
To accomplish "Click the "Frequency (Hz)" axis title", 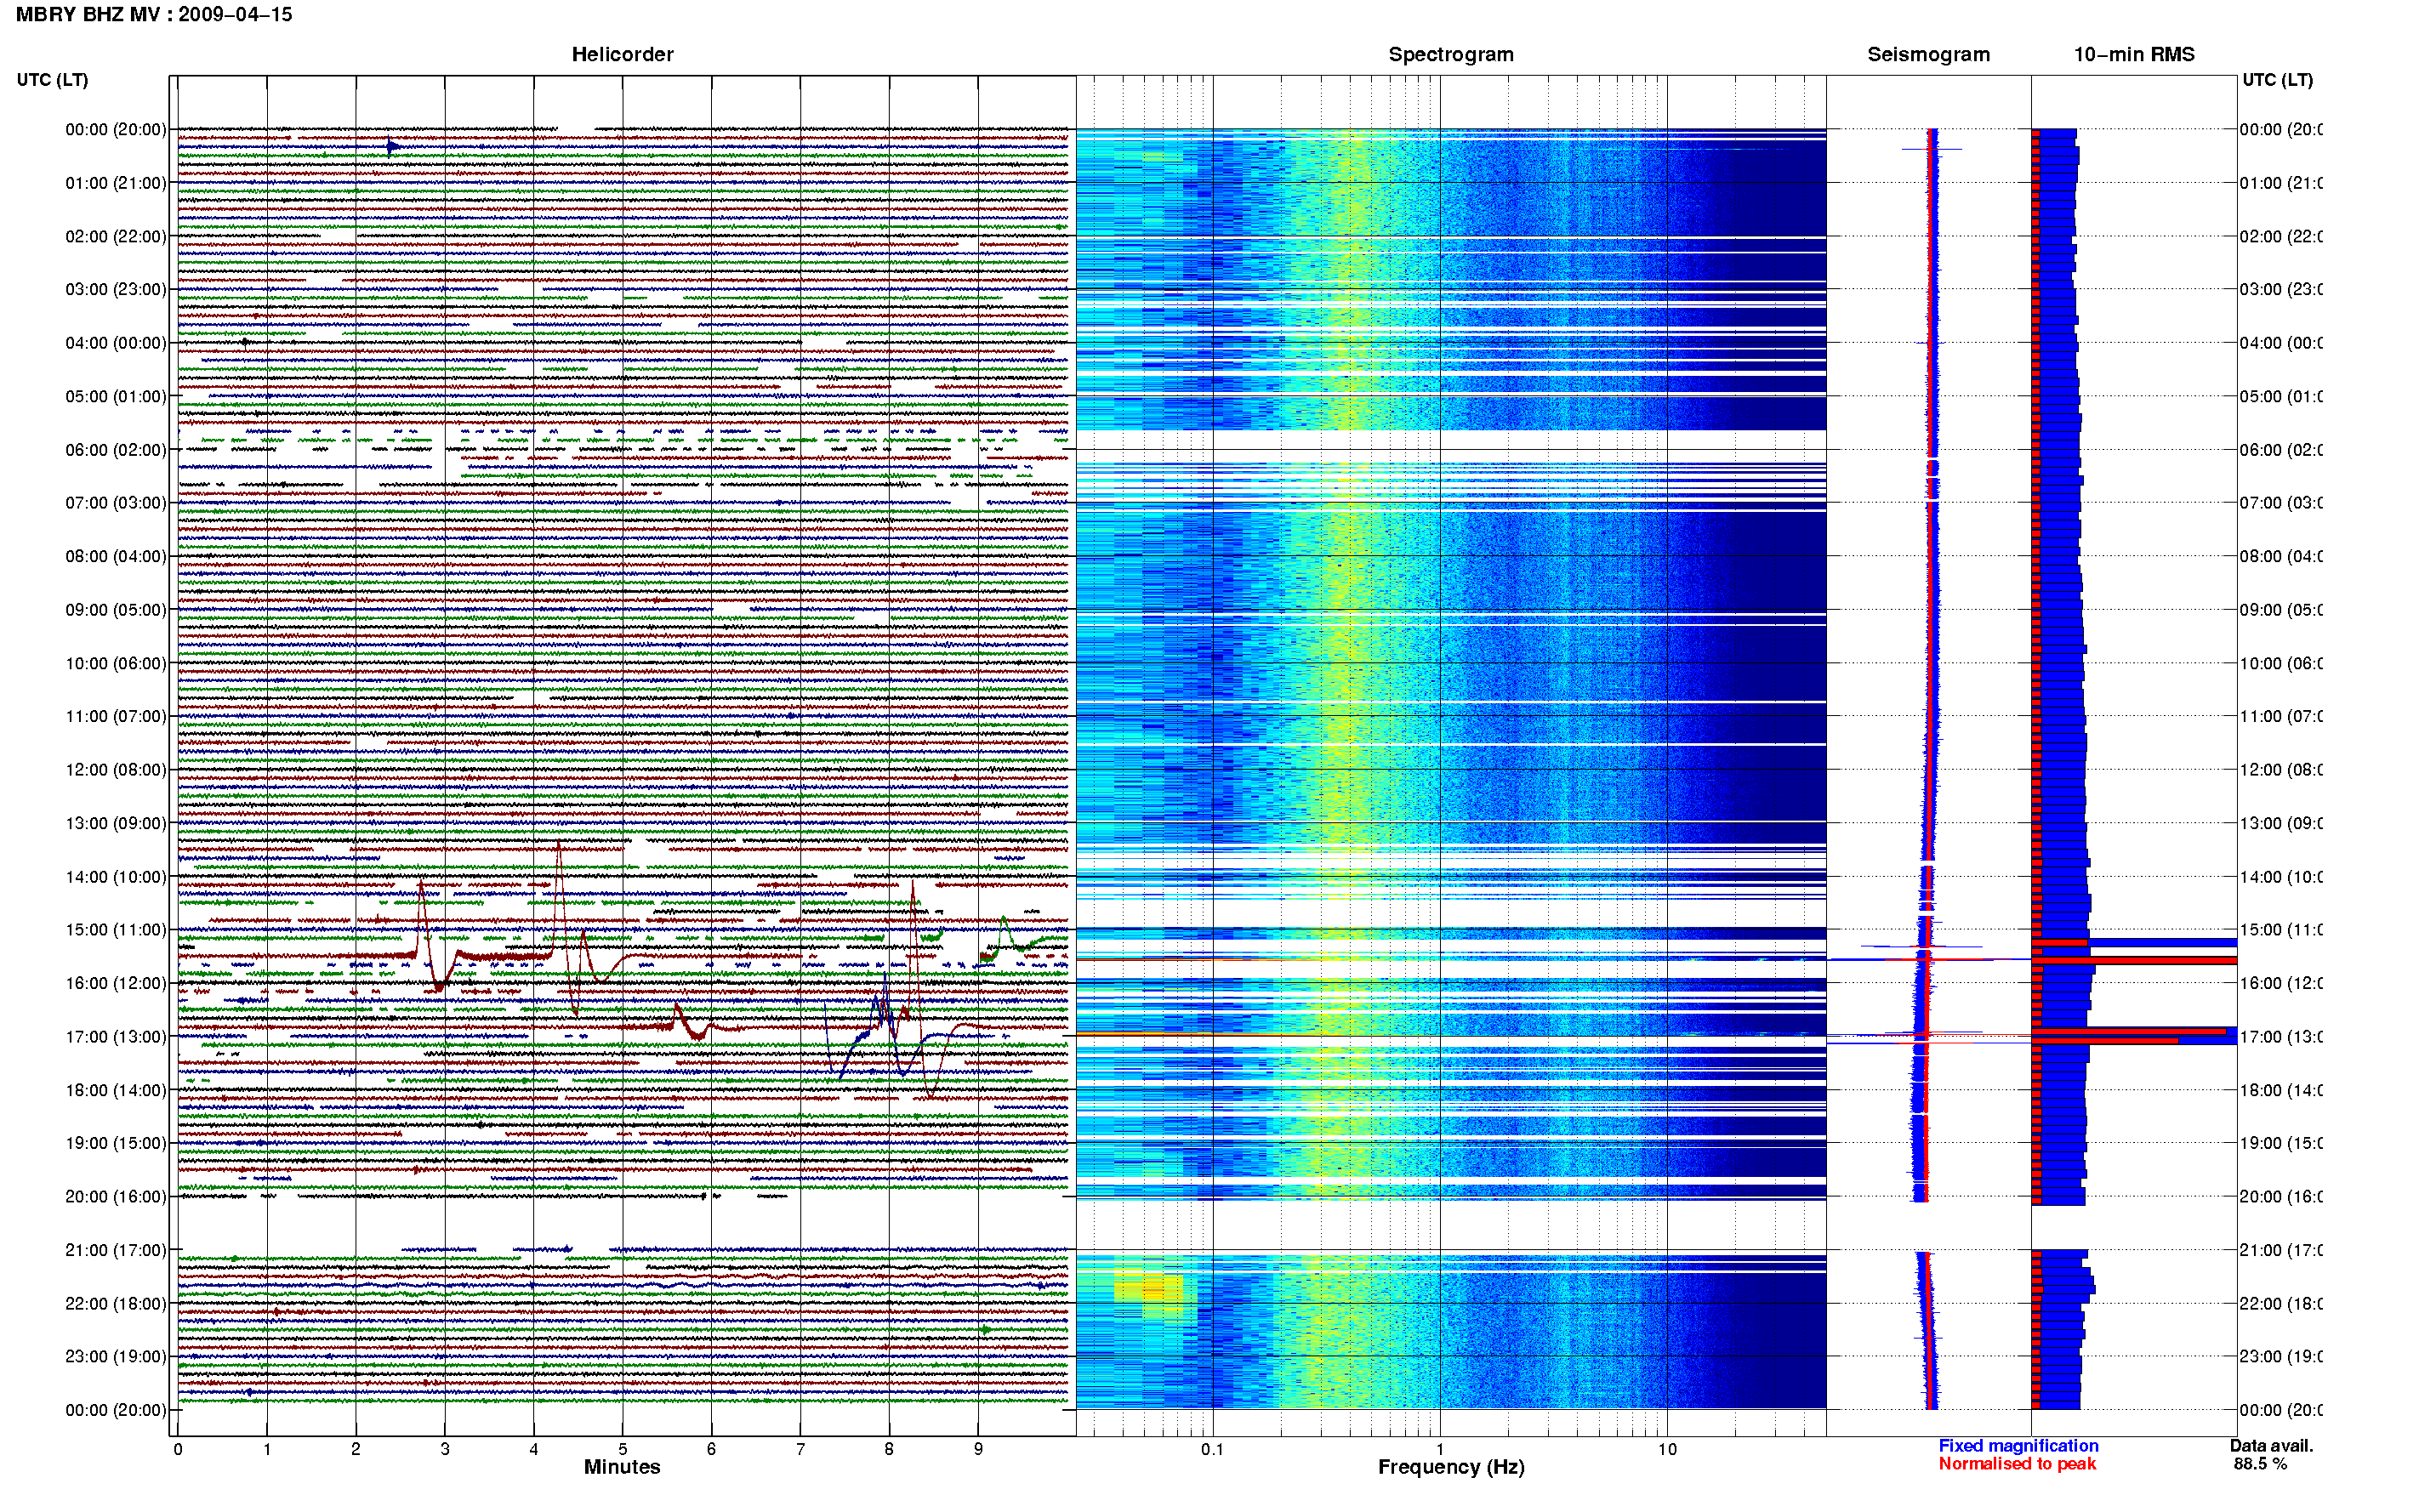I will [x=1450, y=1467].
